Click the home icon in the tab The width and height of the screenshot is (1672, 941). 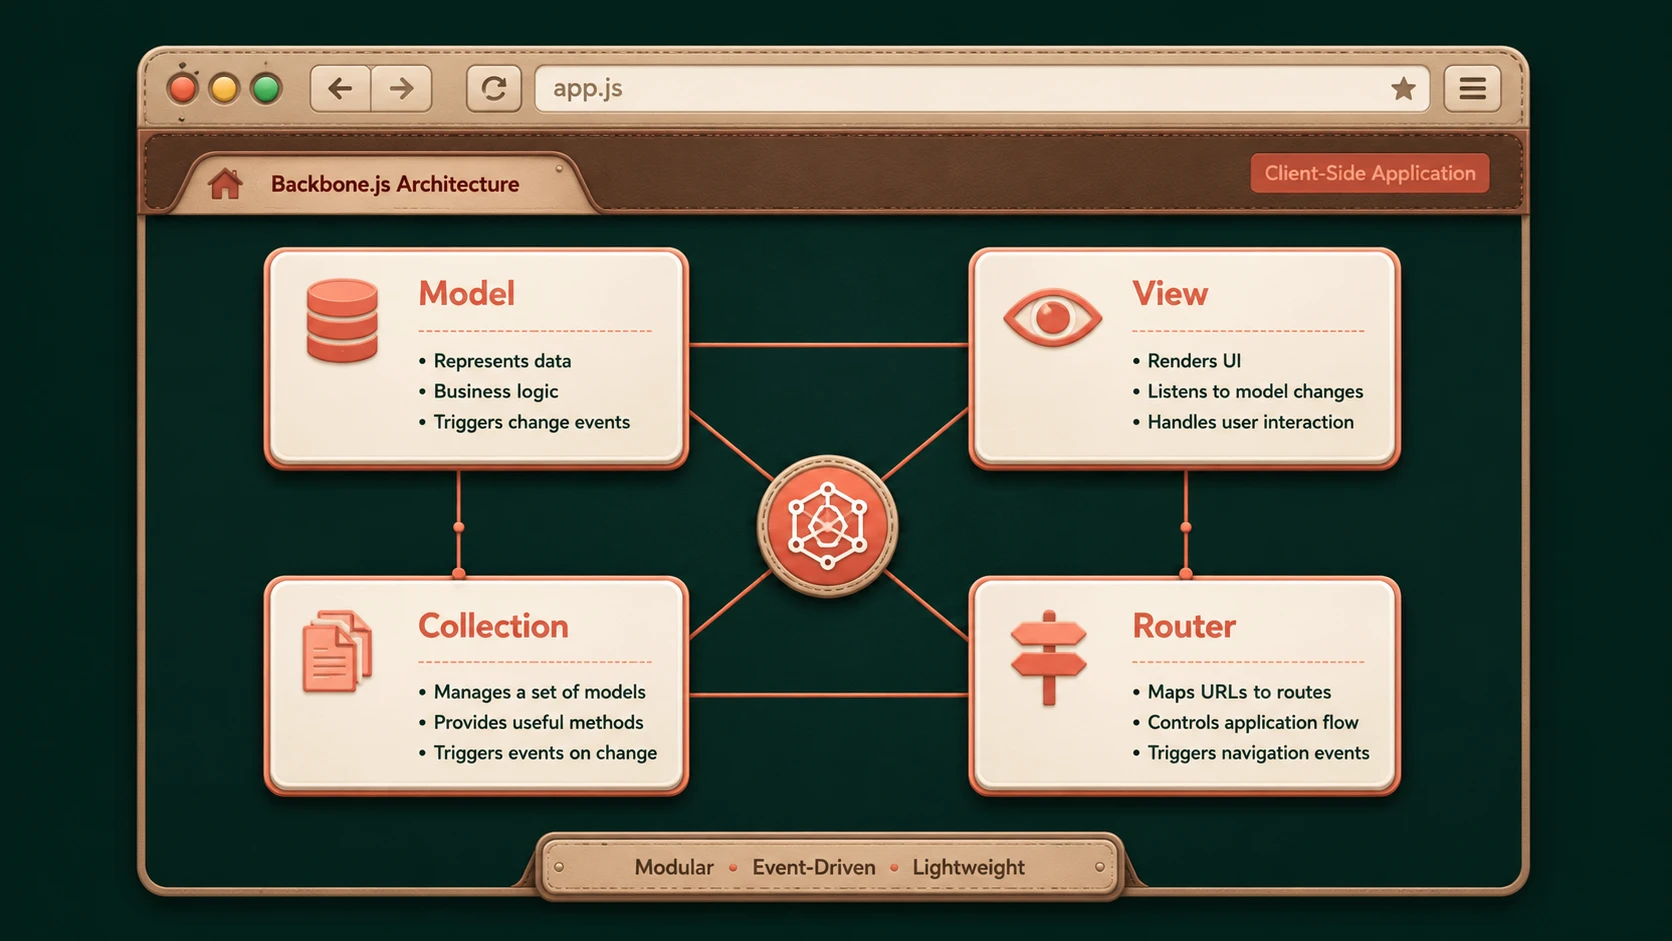(225, 184)
